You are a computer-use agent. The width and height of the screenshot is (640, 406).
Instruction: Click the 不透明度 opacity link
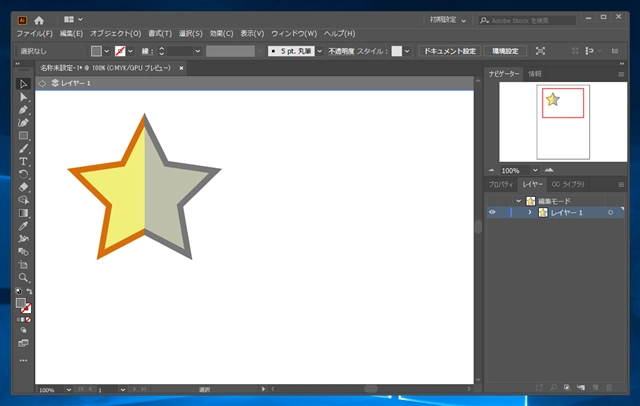tap(341, 51)
